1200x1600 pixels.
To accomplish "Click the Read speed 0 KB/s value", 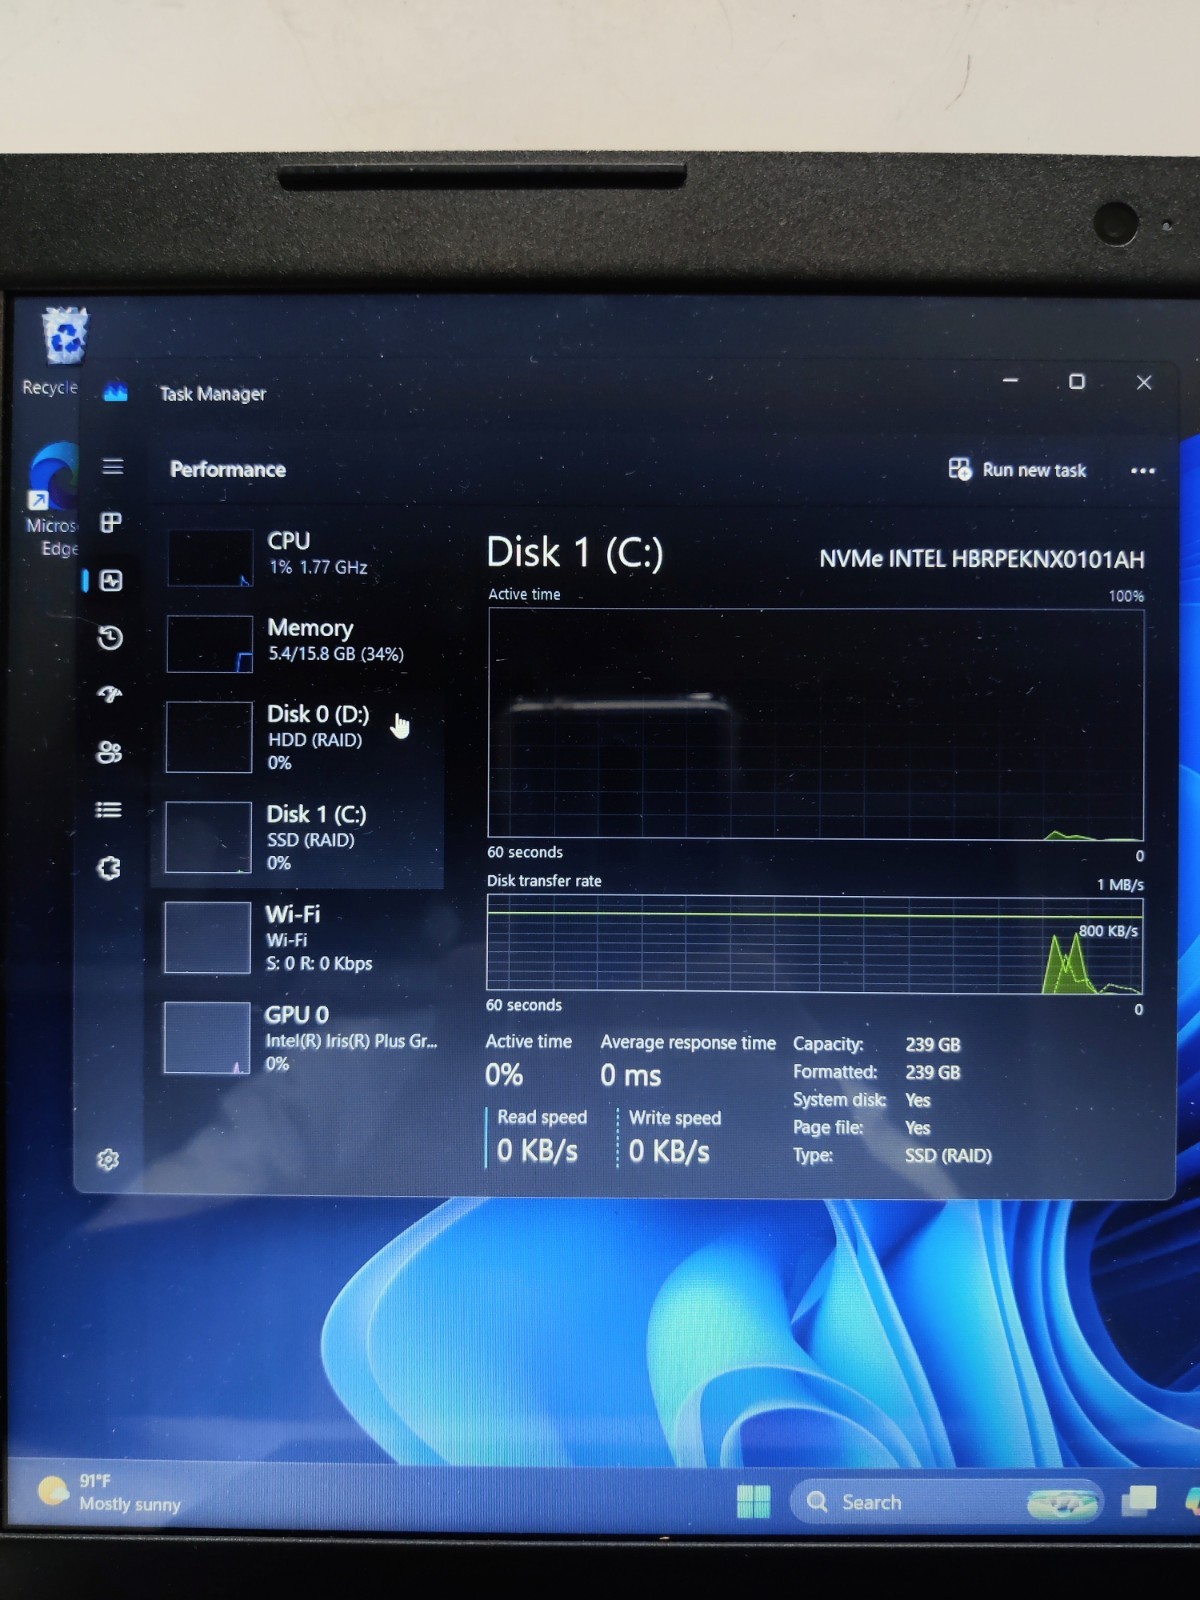I will [x=537, y=1151].
